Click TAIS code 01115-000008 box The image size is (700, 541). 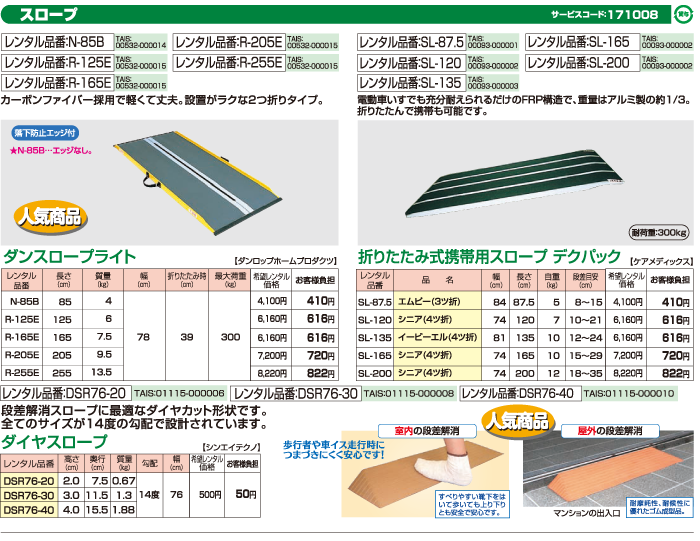(x=408, y=394)
